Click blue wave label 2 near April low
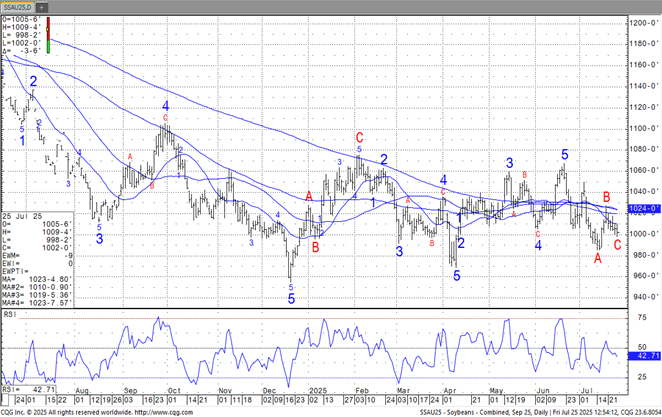The width and height of the screenshot is (662, 417). click(x=461, y=243)
